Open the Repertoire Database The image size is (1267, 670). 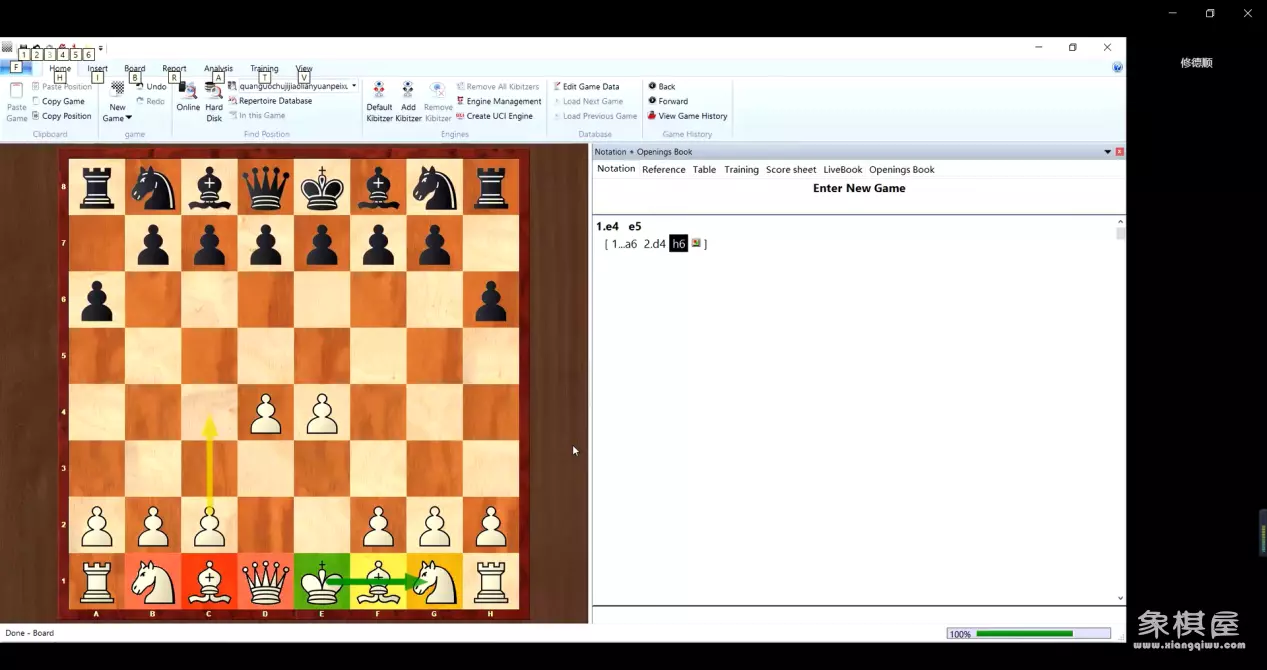tap(270, 101)
